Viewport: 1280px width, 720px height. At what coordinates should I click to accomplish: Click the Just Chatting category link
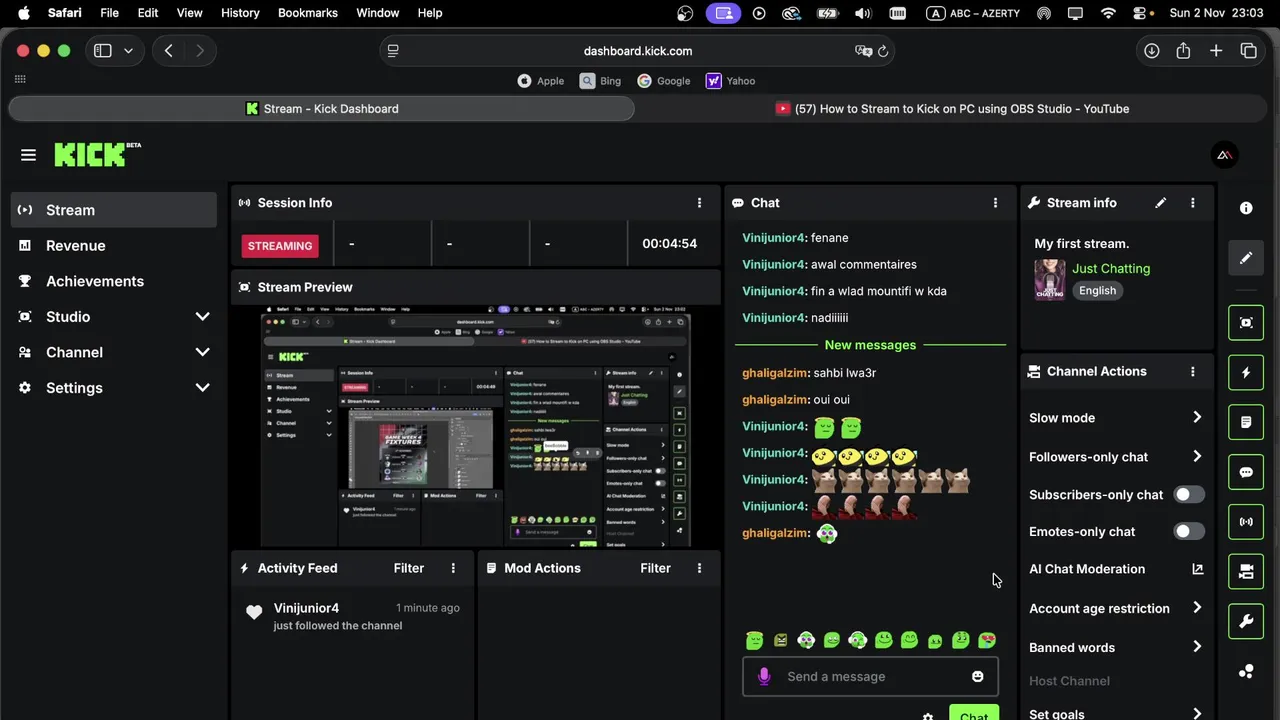click(1111, 269)
